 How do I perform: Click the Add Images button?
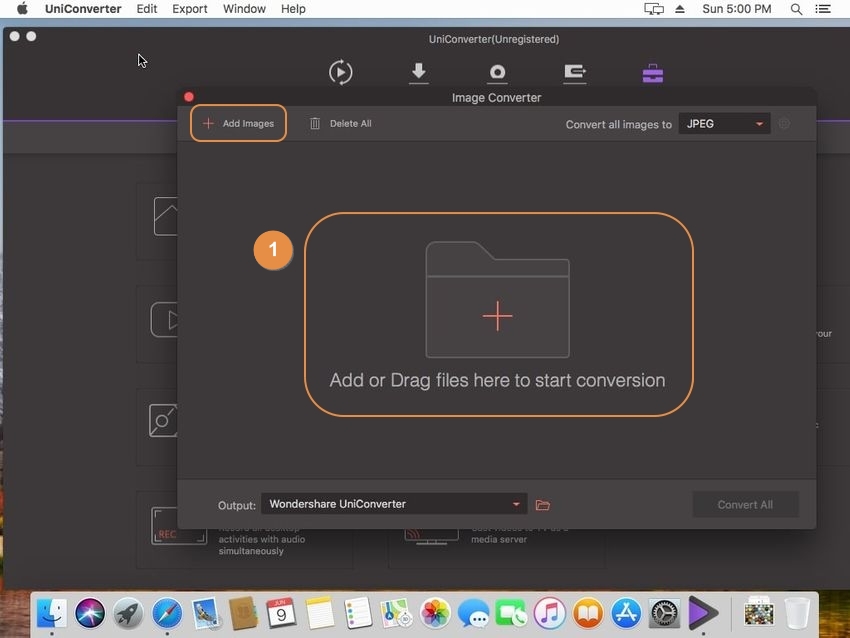coord(238,123)
